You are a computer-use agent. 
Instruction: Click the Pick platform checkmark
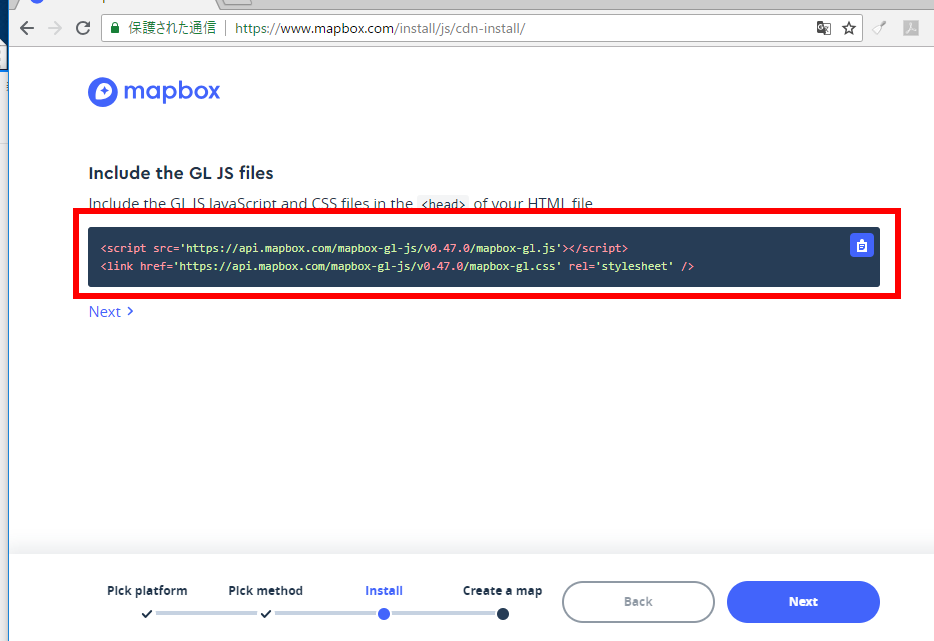tap(147, 614)
